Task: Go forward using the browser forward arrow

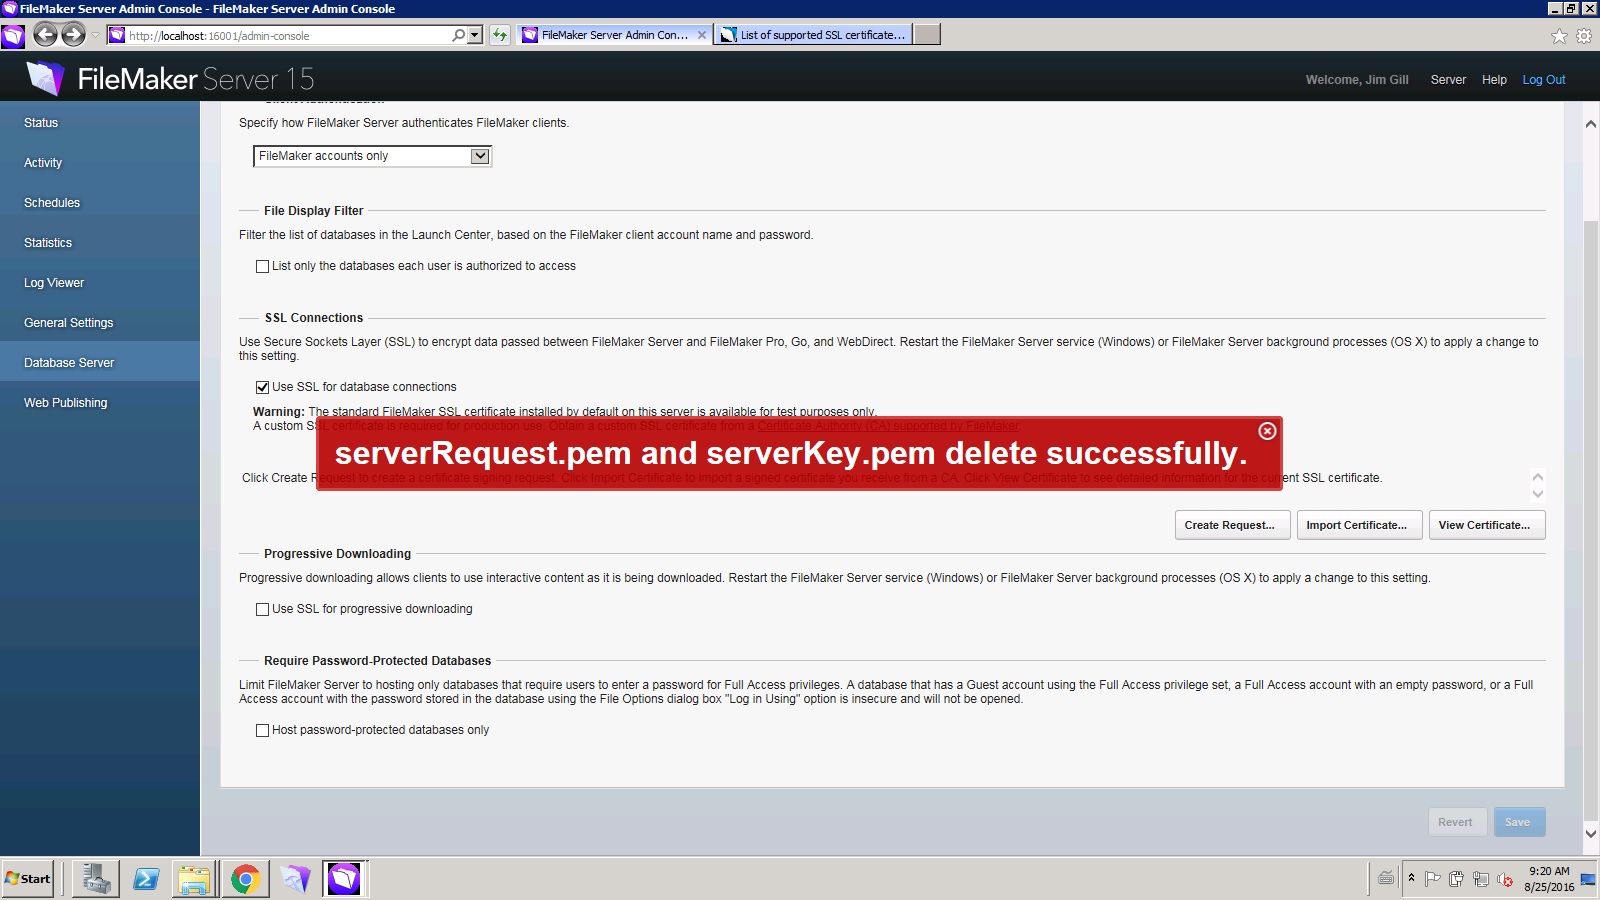Action: tap(74, 35)
